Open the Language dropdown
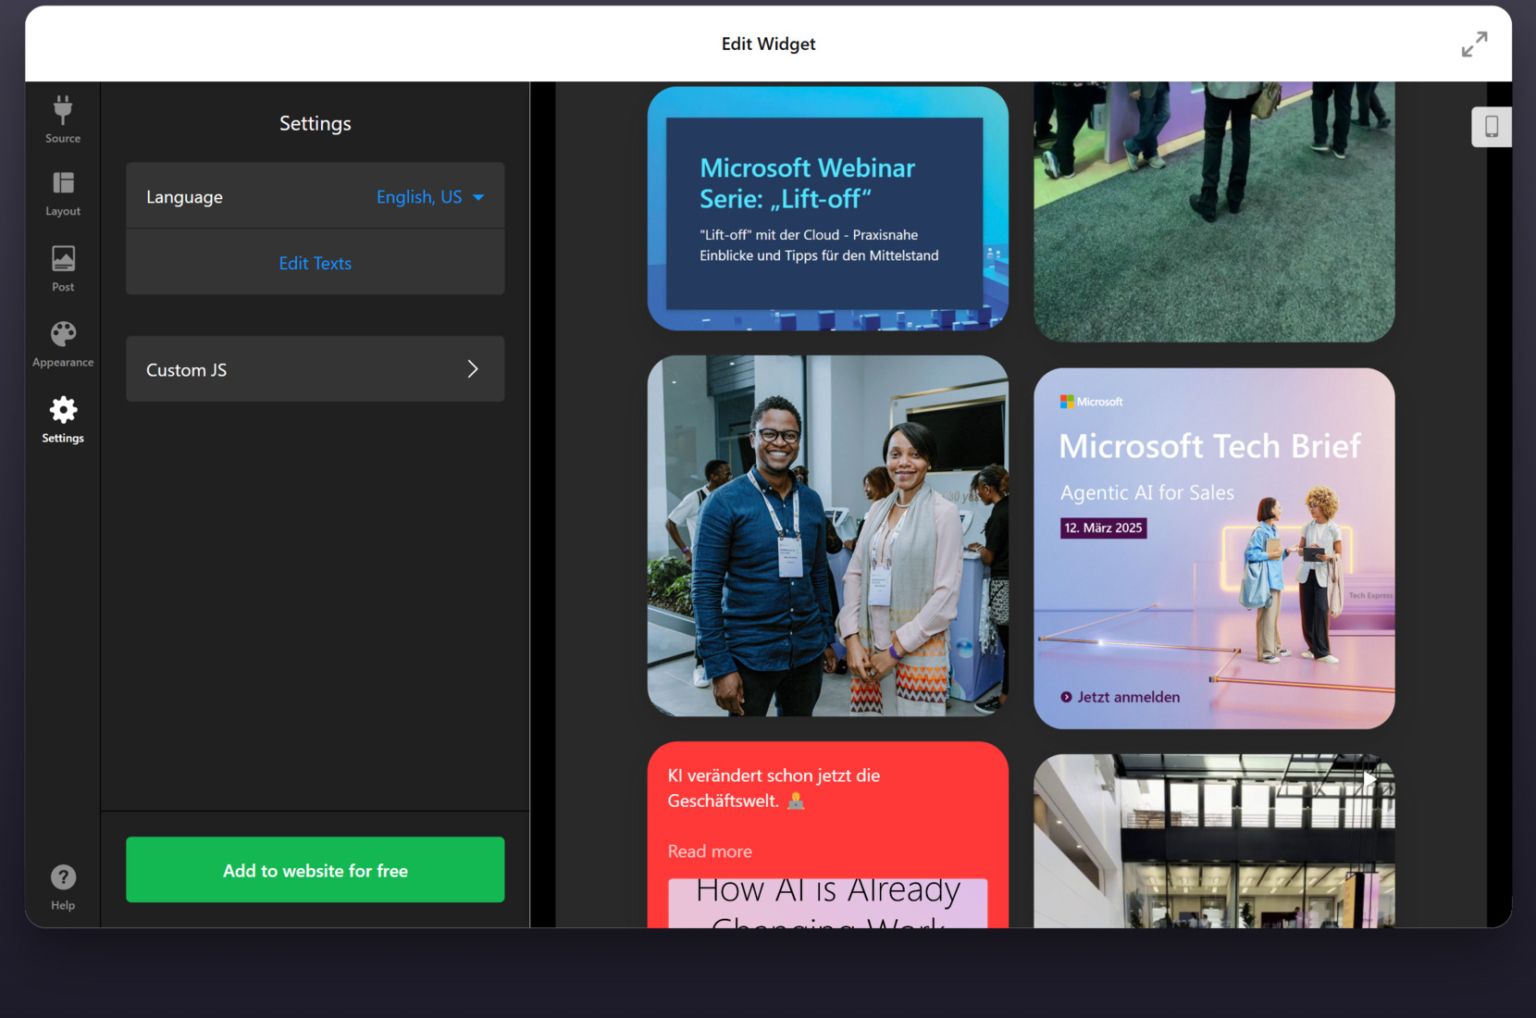 [430, 196]
